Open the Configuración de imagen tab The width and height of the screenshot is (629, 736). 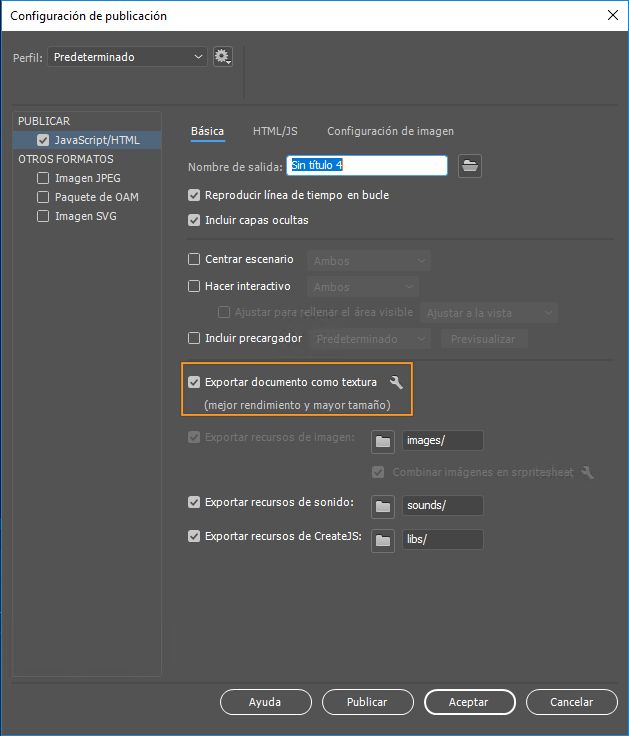(390, 131)
